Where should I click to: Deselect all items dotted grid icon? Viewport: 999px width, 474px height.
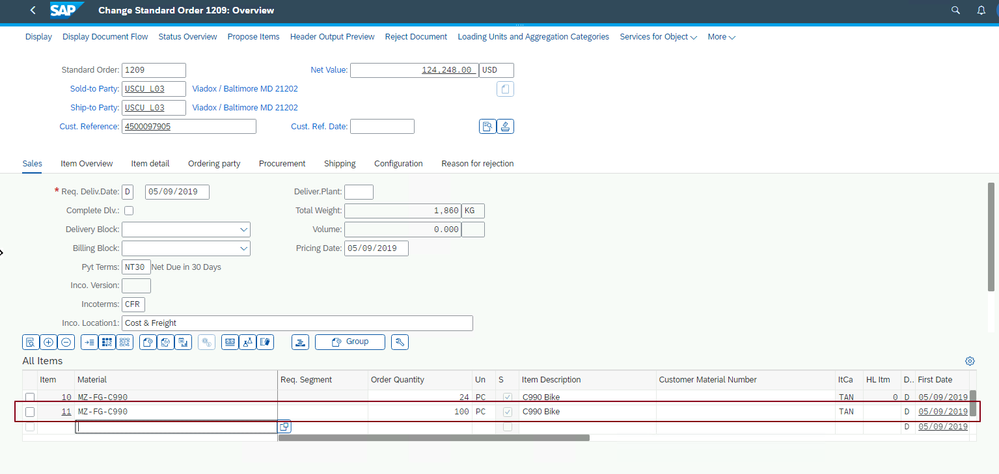pyautogui.click(x=125, y=342)
